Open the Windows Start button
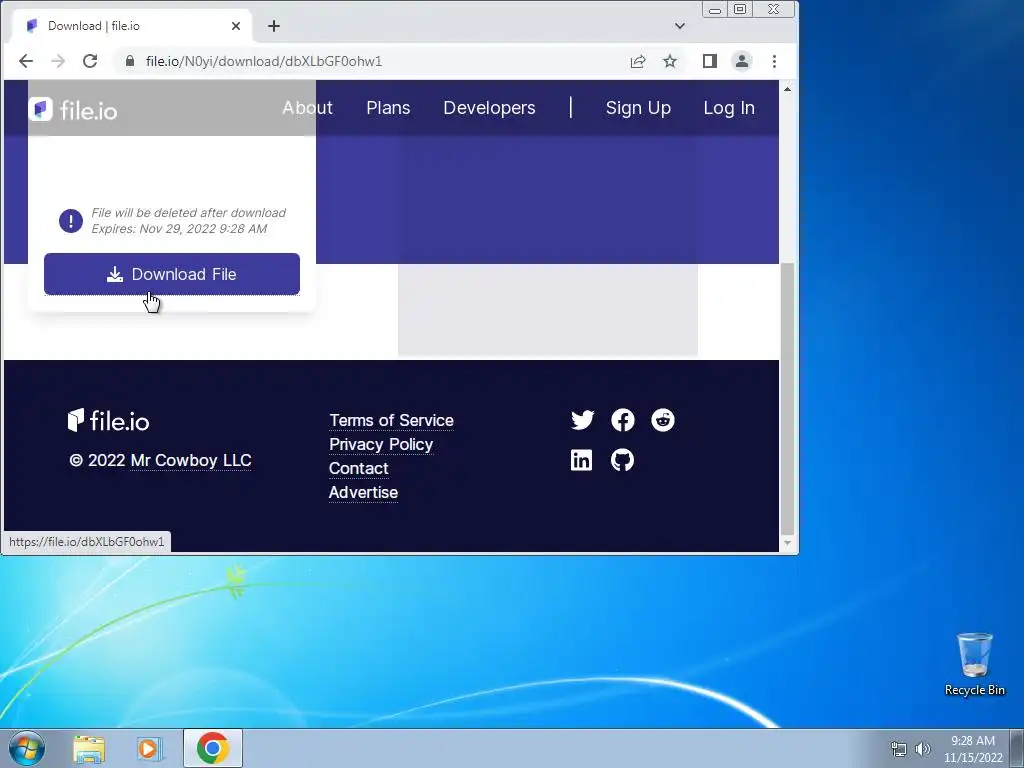This screenshot has width=1024, height=768. [27, 748]
